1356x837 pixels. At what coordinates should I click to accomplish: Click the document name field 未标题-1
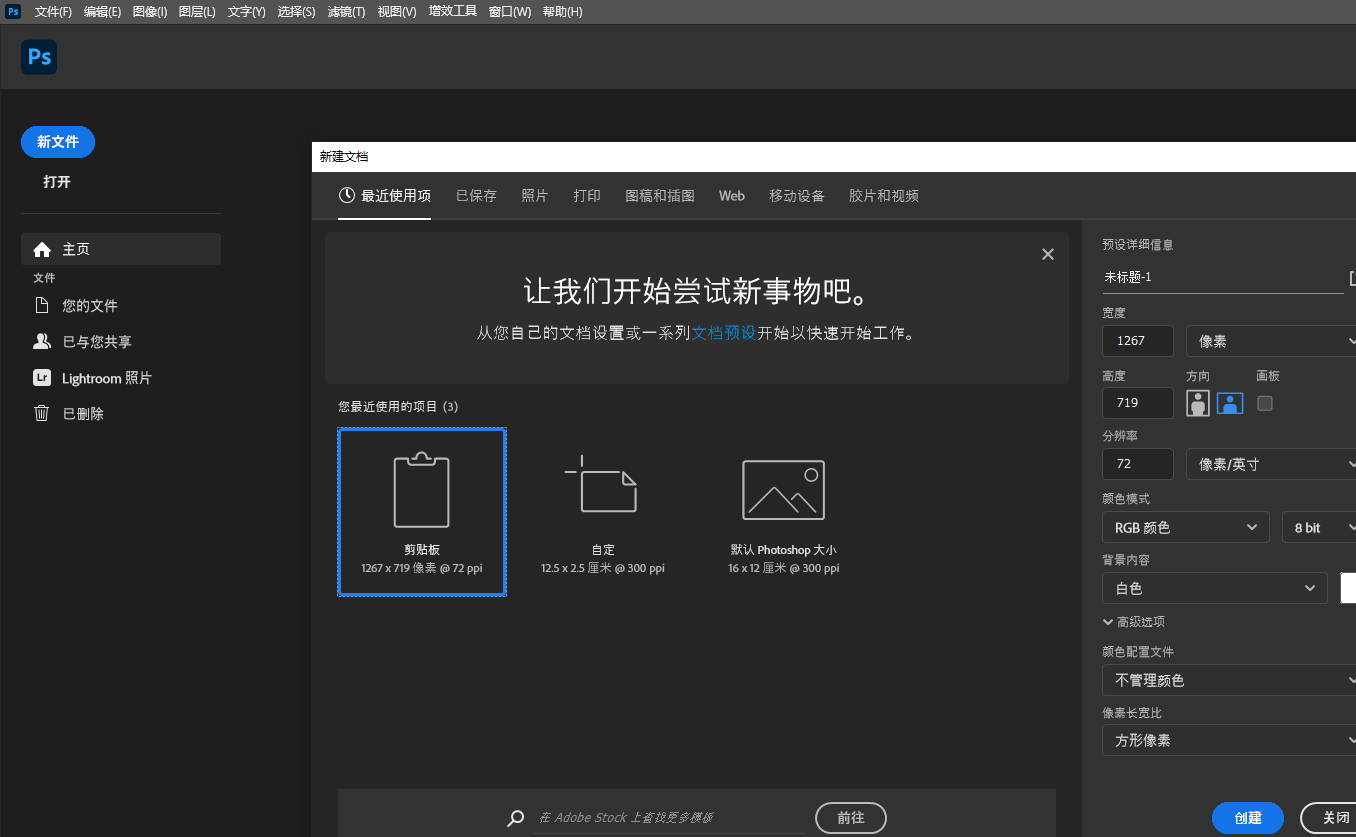1223,277
